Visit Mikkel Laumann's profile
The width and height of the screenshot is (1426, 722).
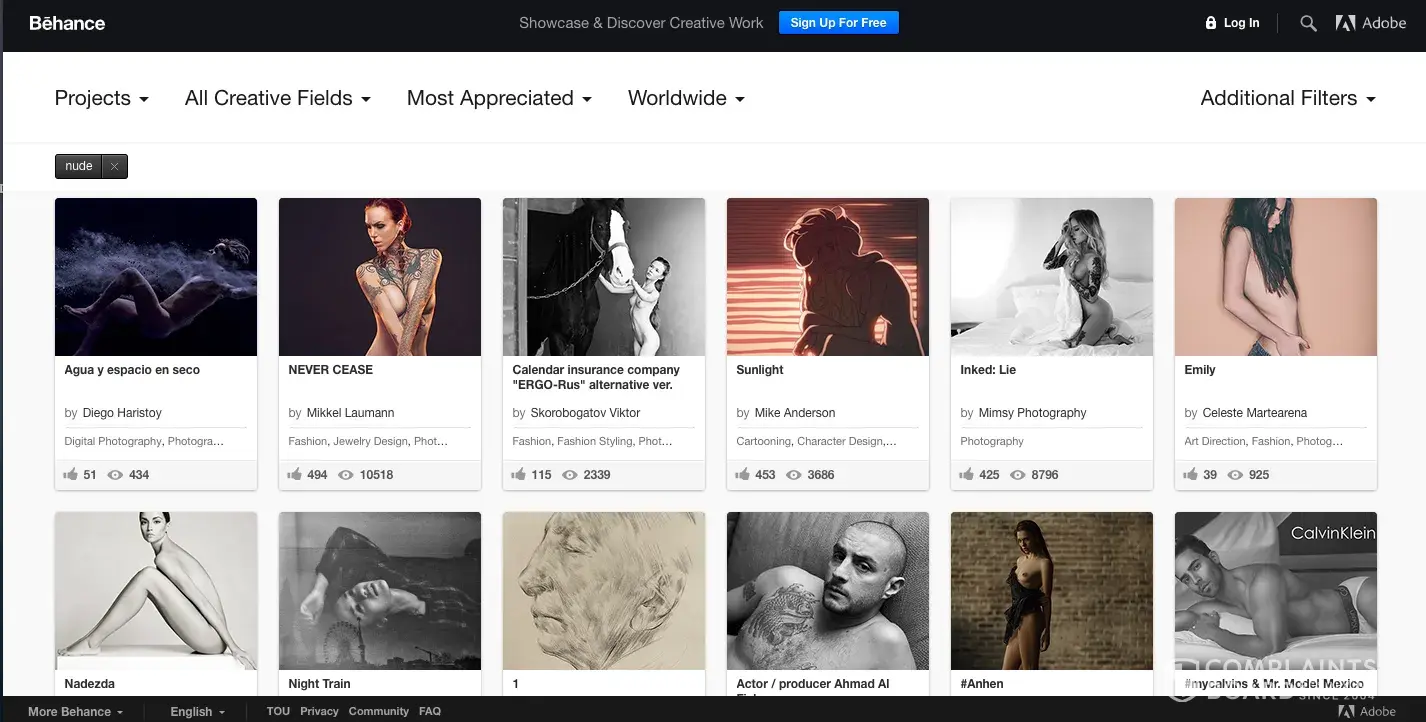[x=350, y=413]
